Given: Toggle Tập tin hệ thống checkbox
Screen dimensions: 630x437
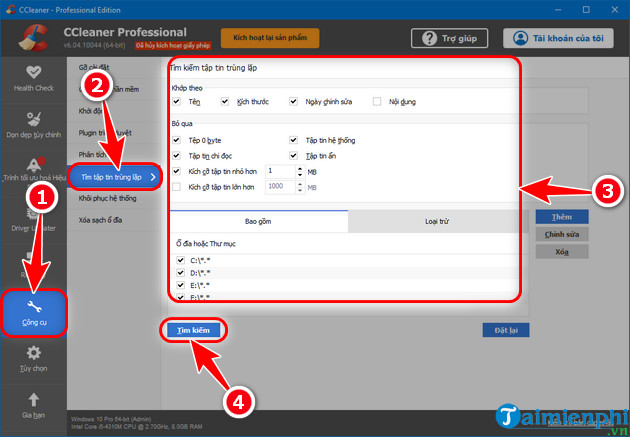Looking at the screenshot, I should (293, 140).
